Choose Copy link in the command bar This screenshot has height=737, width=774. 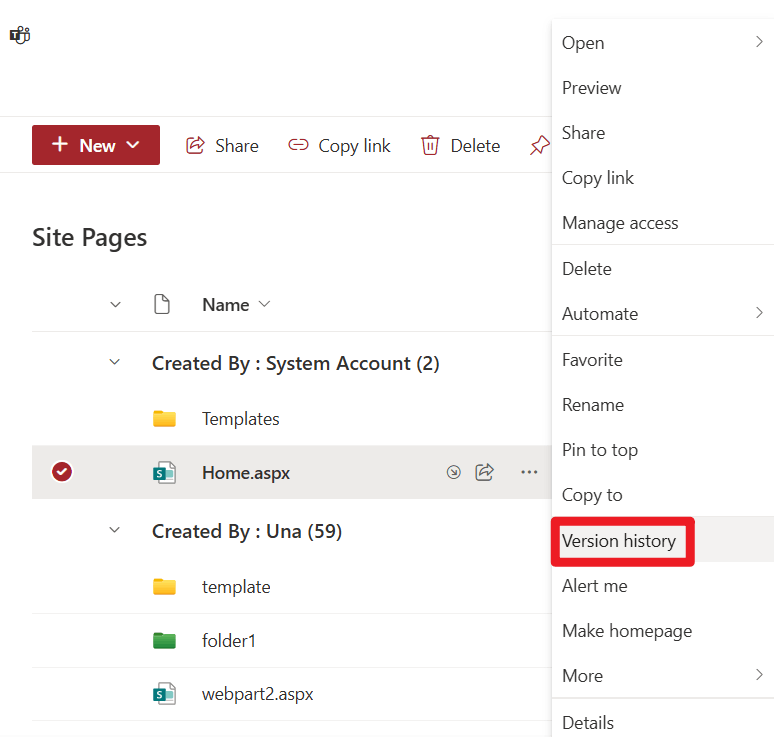click(x=354, y=146)
